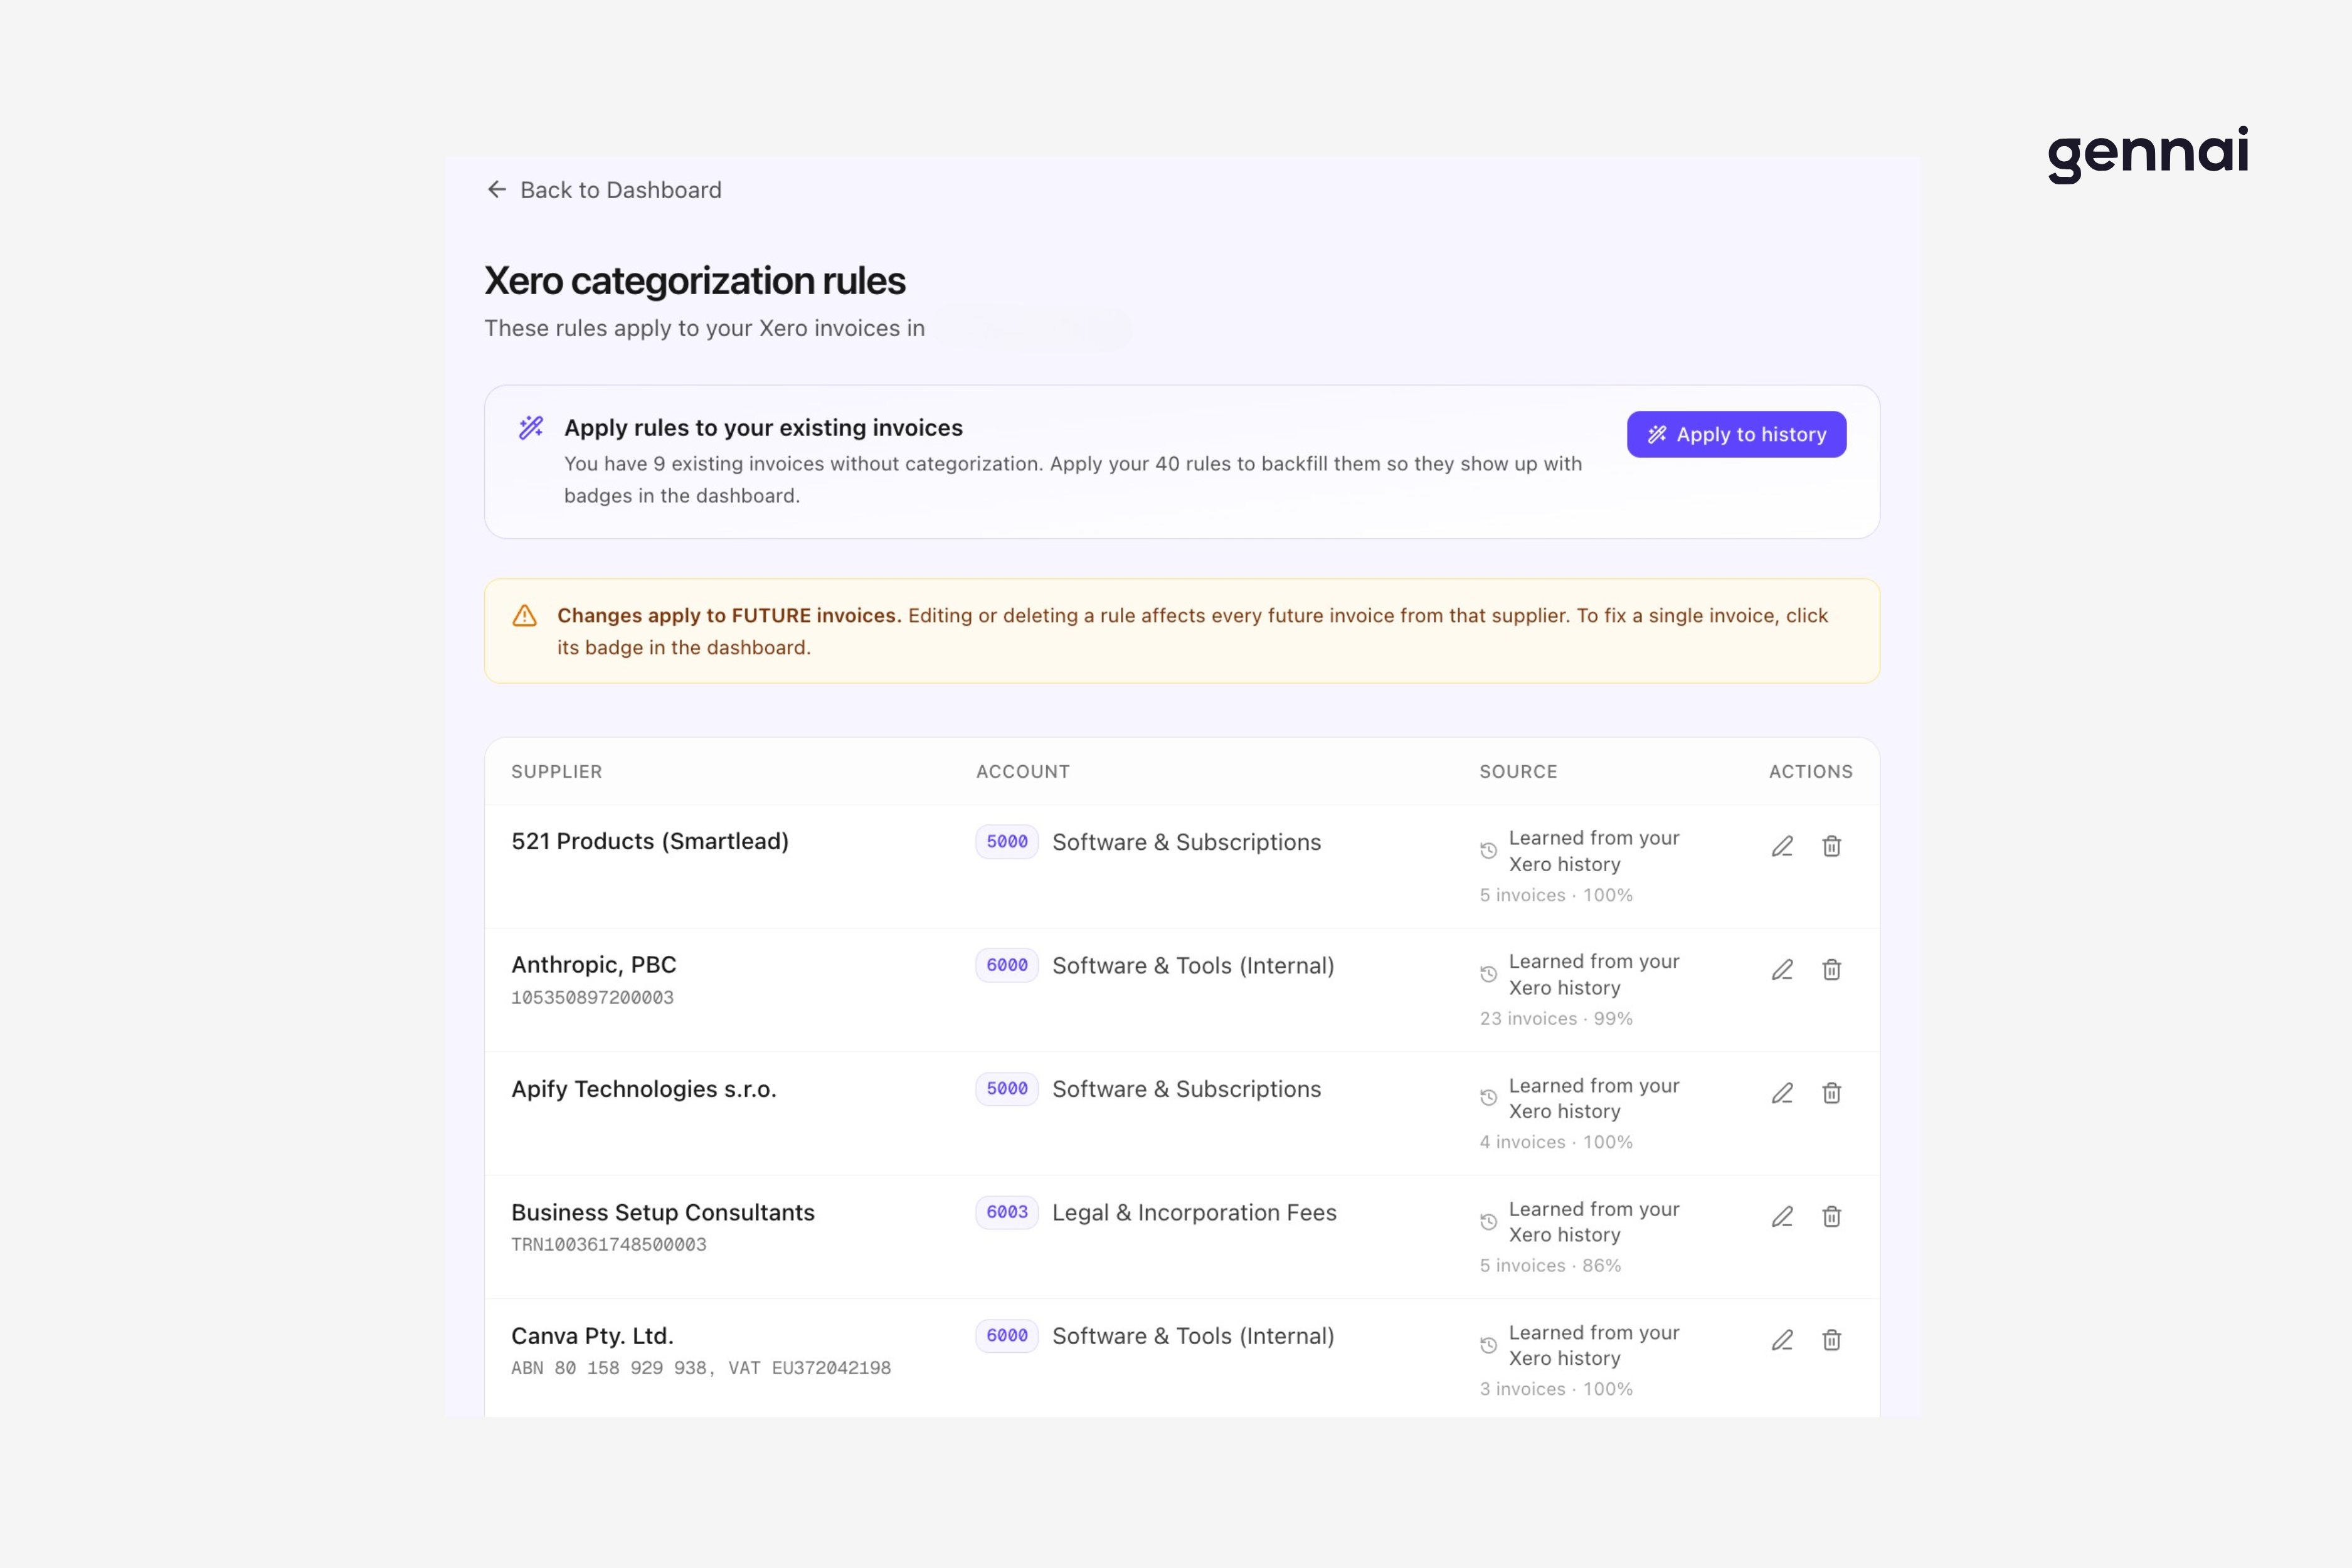2352x1568 pixels.
Task: Edit the Canva Pty. Ltd. rule
Action: [x=1783, y=1340]
